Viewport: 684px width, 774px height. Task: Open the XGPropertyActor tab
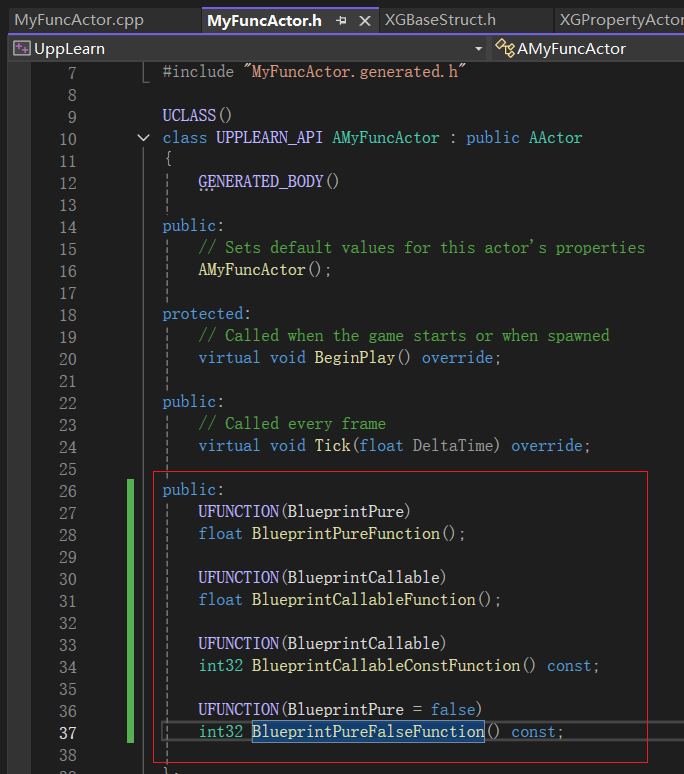[x=621, y=20]
